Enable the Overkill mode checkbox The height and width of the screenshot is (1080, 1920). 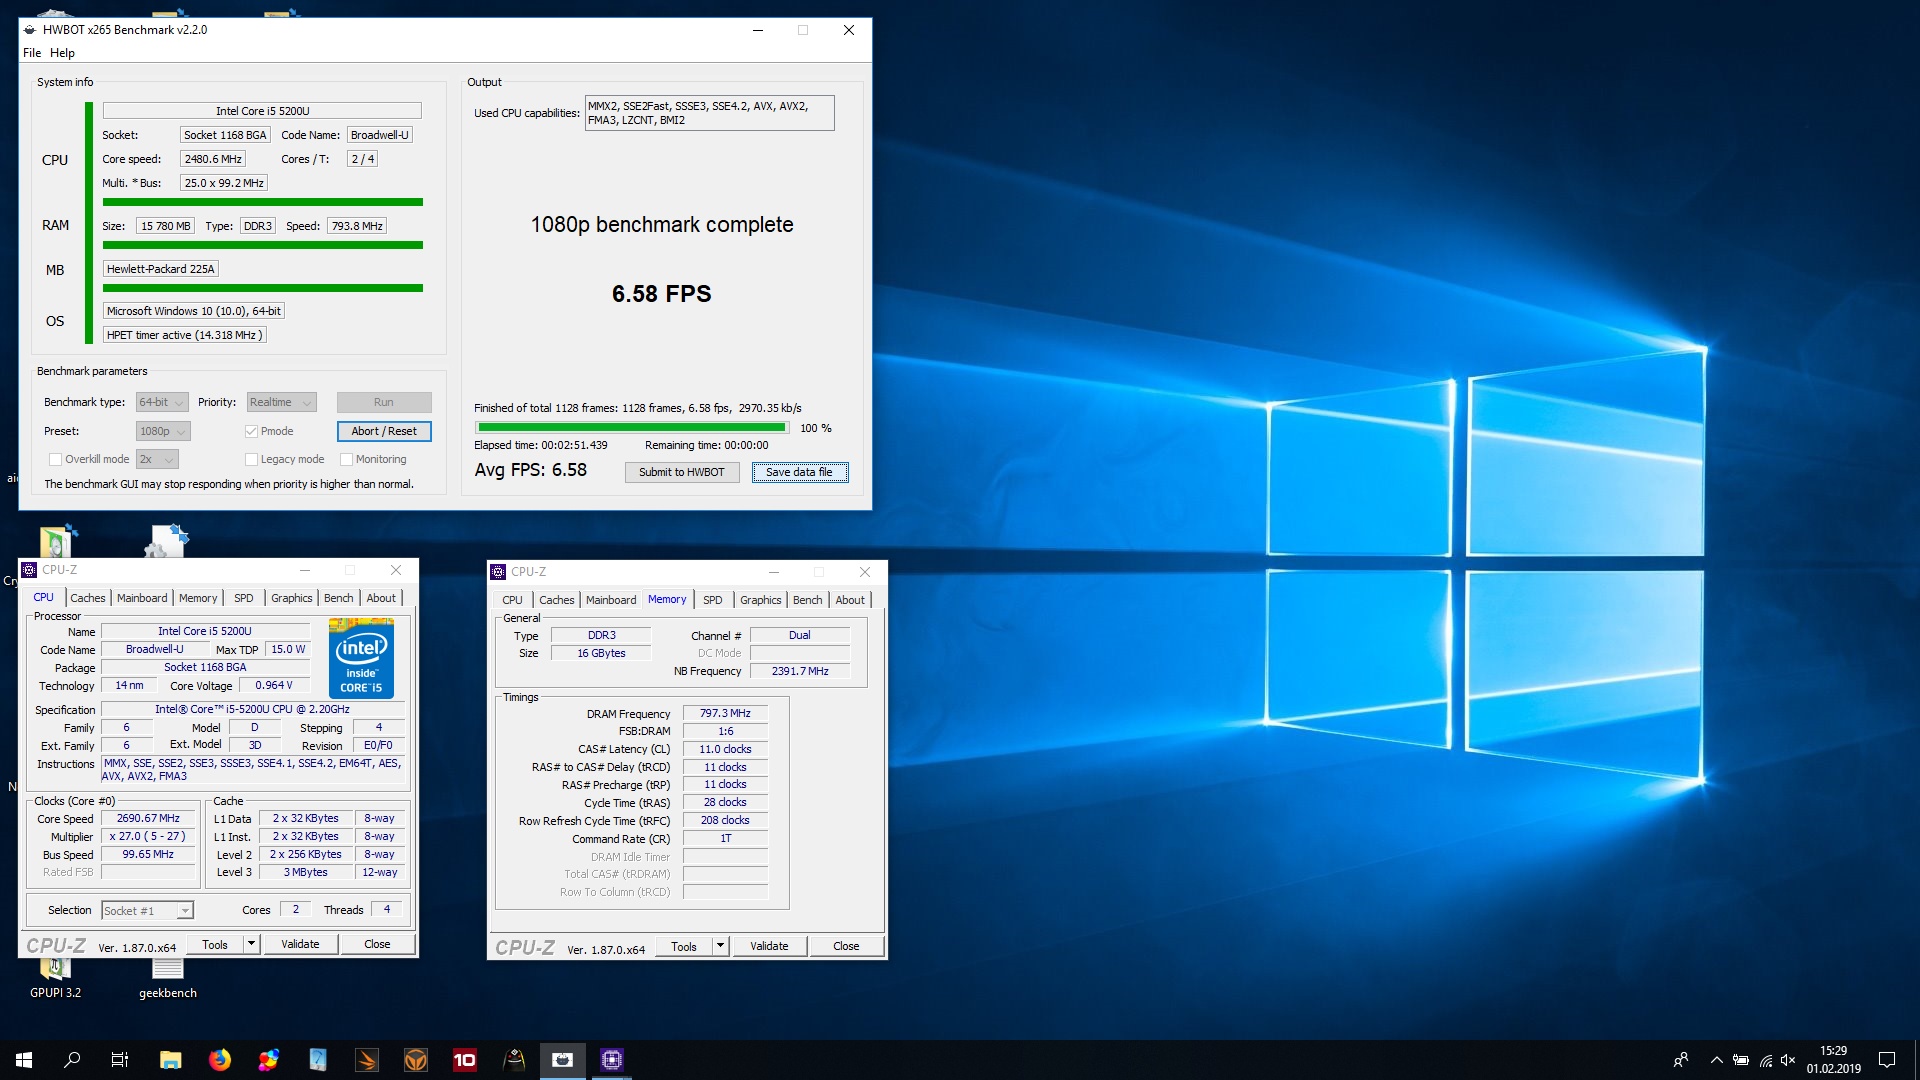55,459
